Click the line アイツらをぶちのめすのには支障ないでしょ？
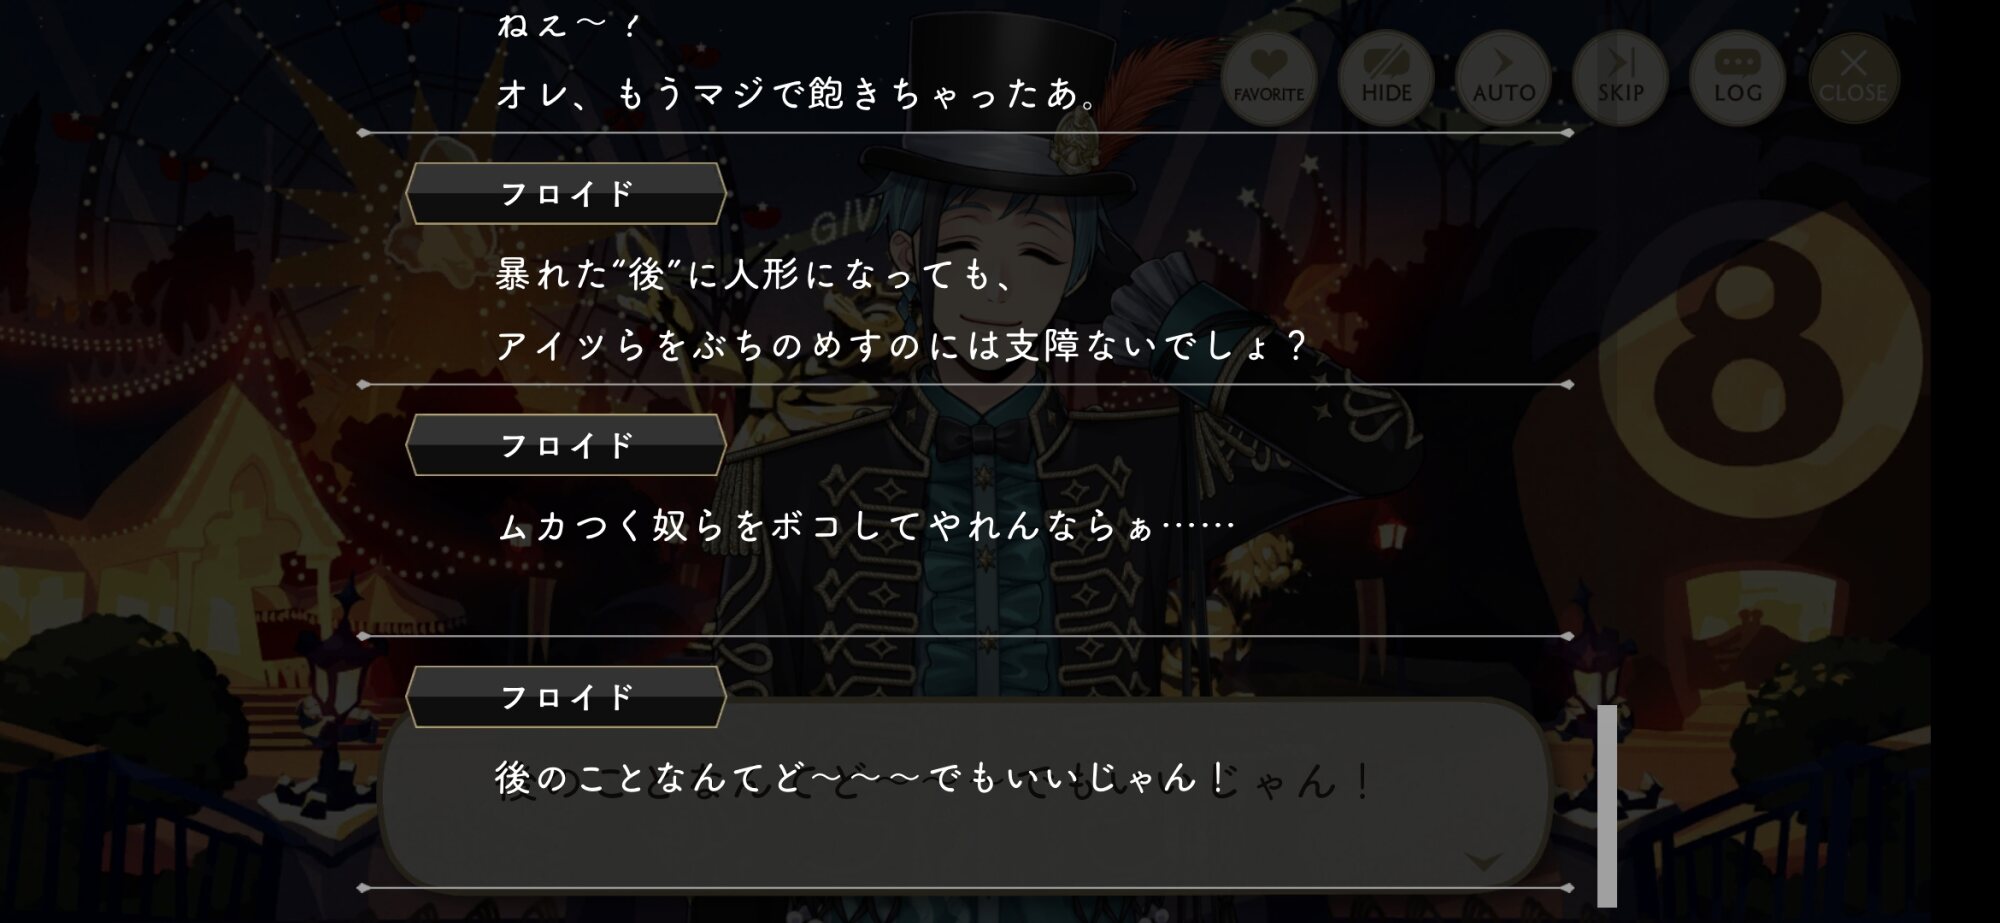The width and height of the screenshot is (2000, 923). 902,346
